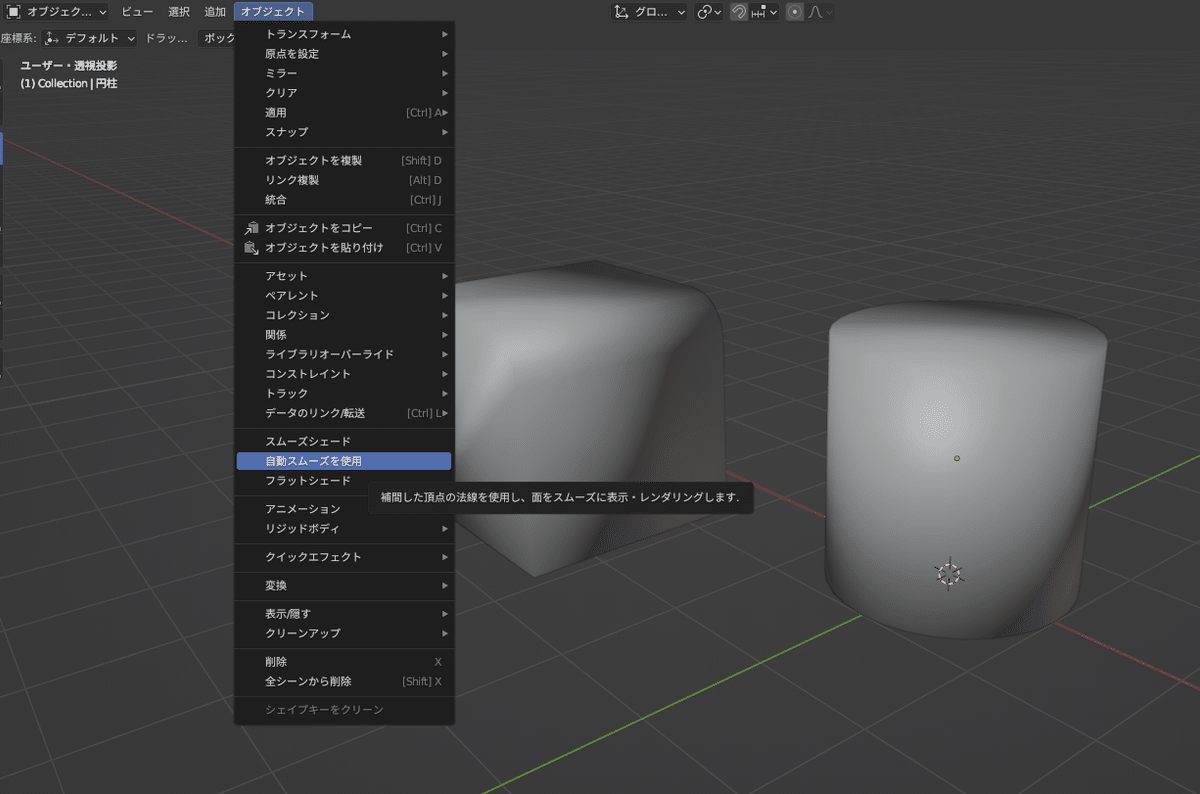Open the 選択 menu

(179, 12)
